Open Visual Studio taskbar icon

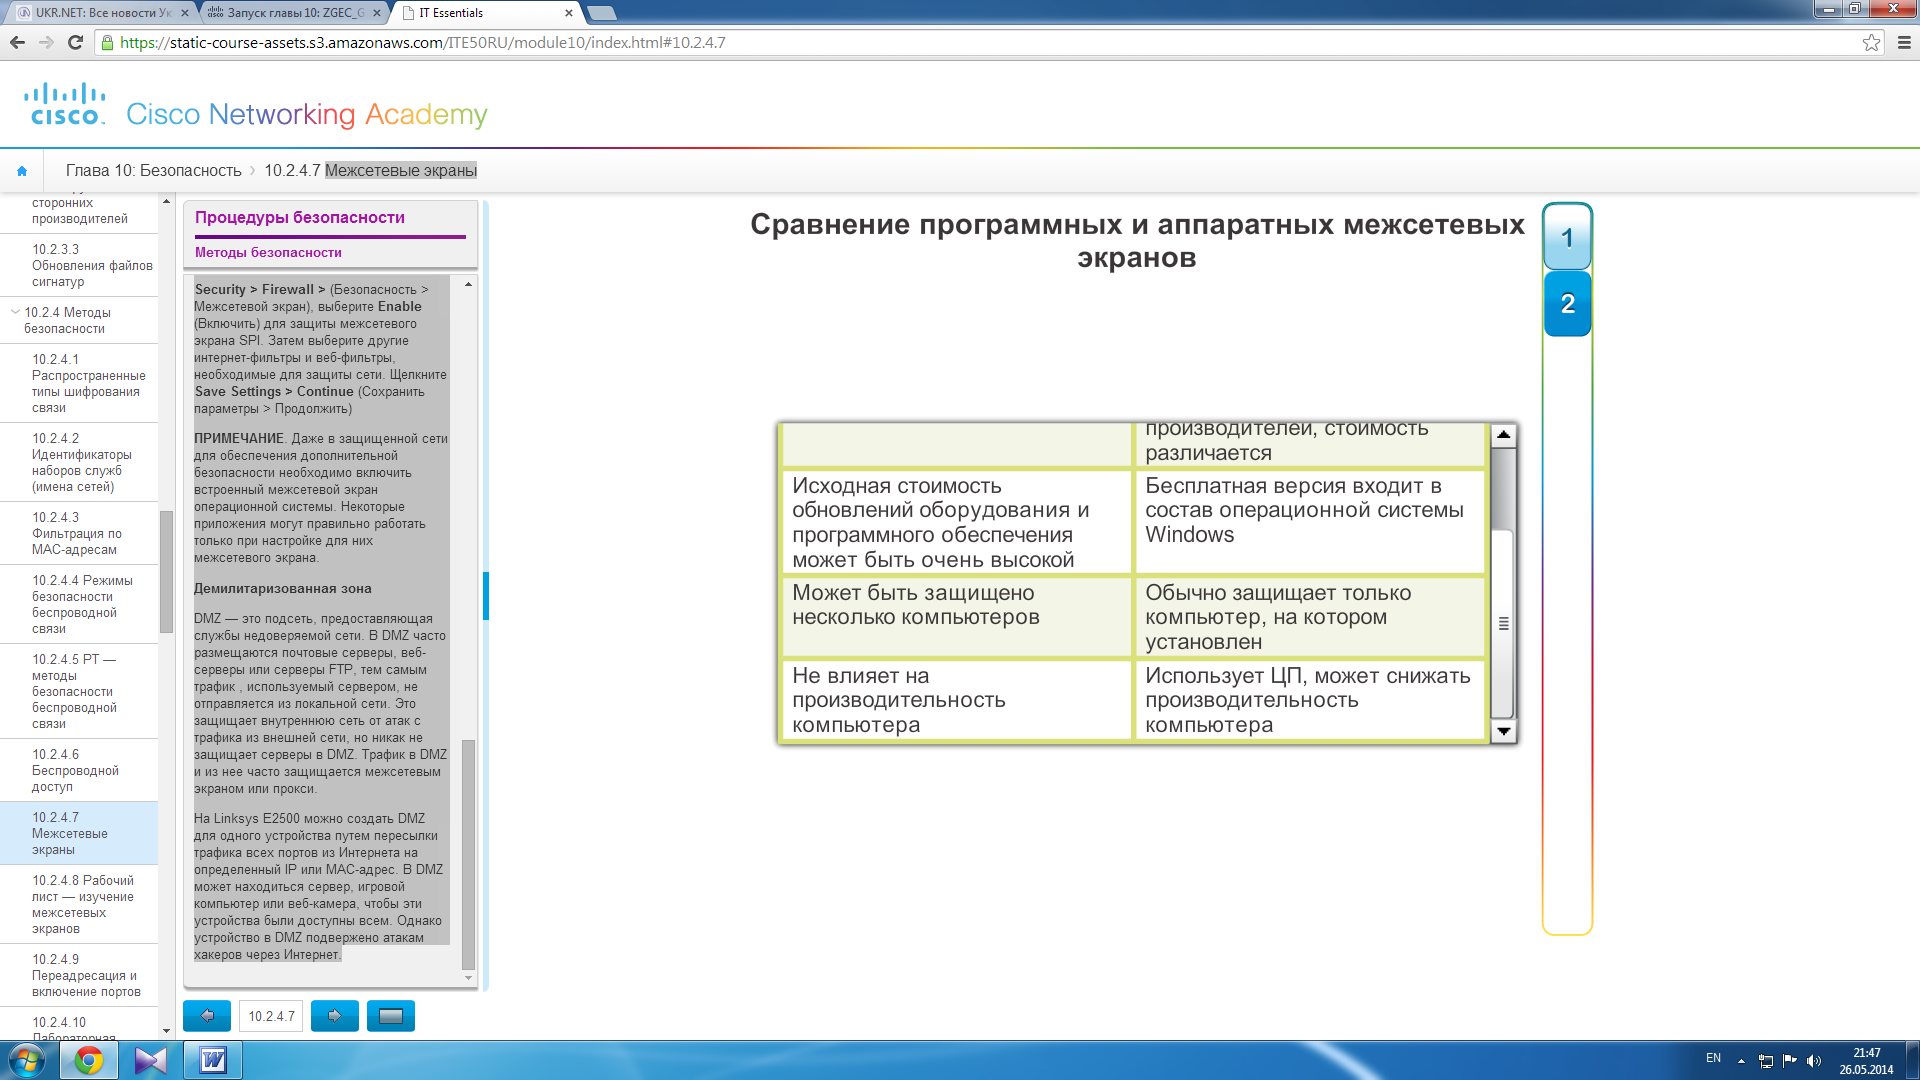tap(151, 1060)
